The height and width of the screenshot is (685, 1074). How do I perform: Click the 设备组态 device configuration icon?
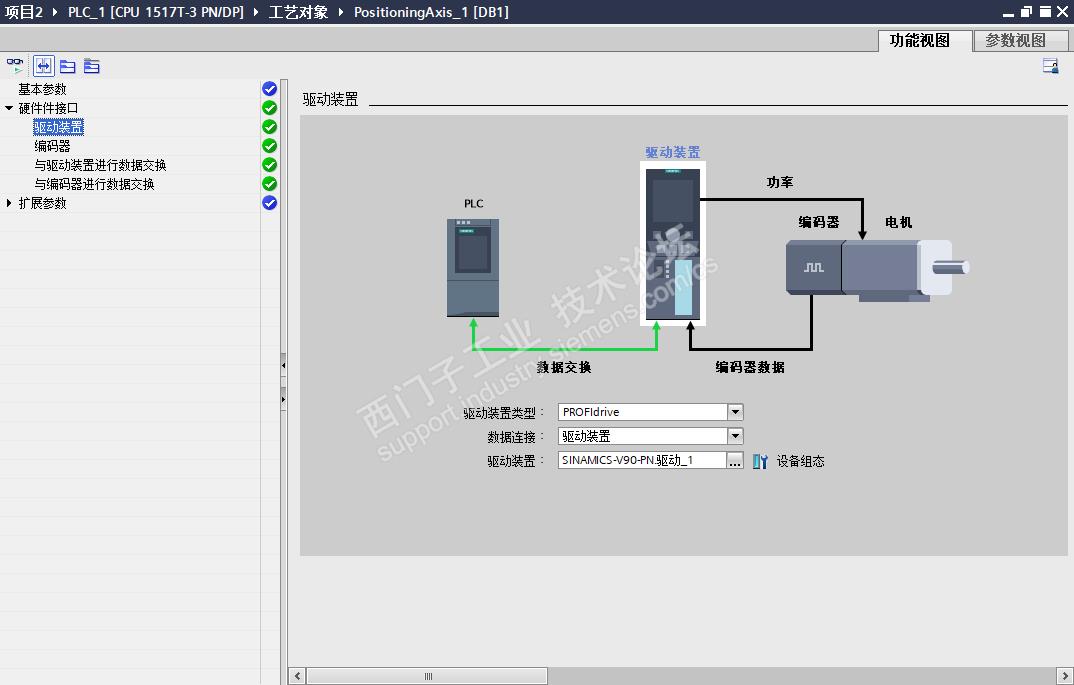(760, 462)
